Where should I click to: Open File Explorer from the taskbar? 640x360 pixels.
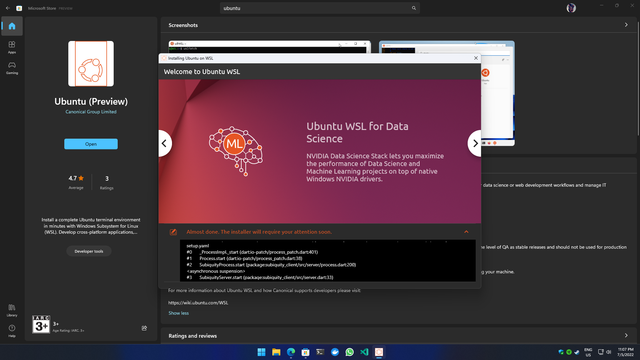click(x=276, y=352)
